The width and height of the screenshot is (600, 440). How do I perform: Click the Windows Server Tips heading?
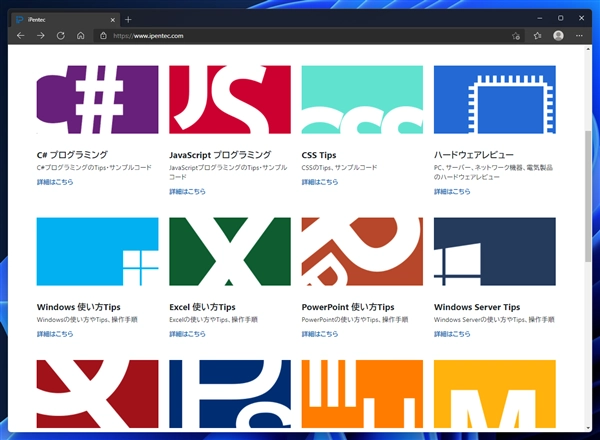pyautogui.click(x=477, y=307)
